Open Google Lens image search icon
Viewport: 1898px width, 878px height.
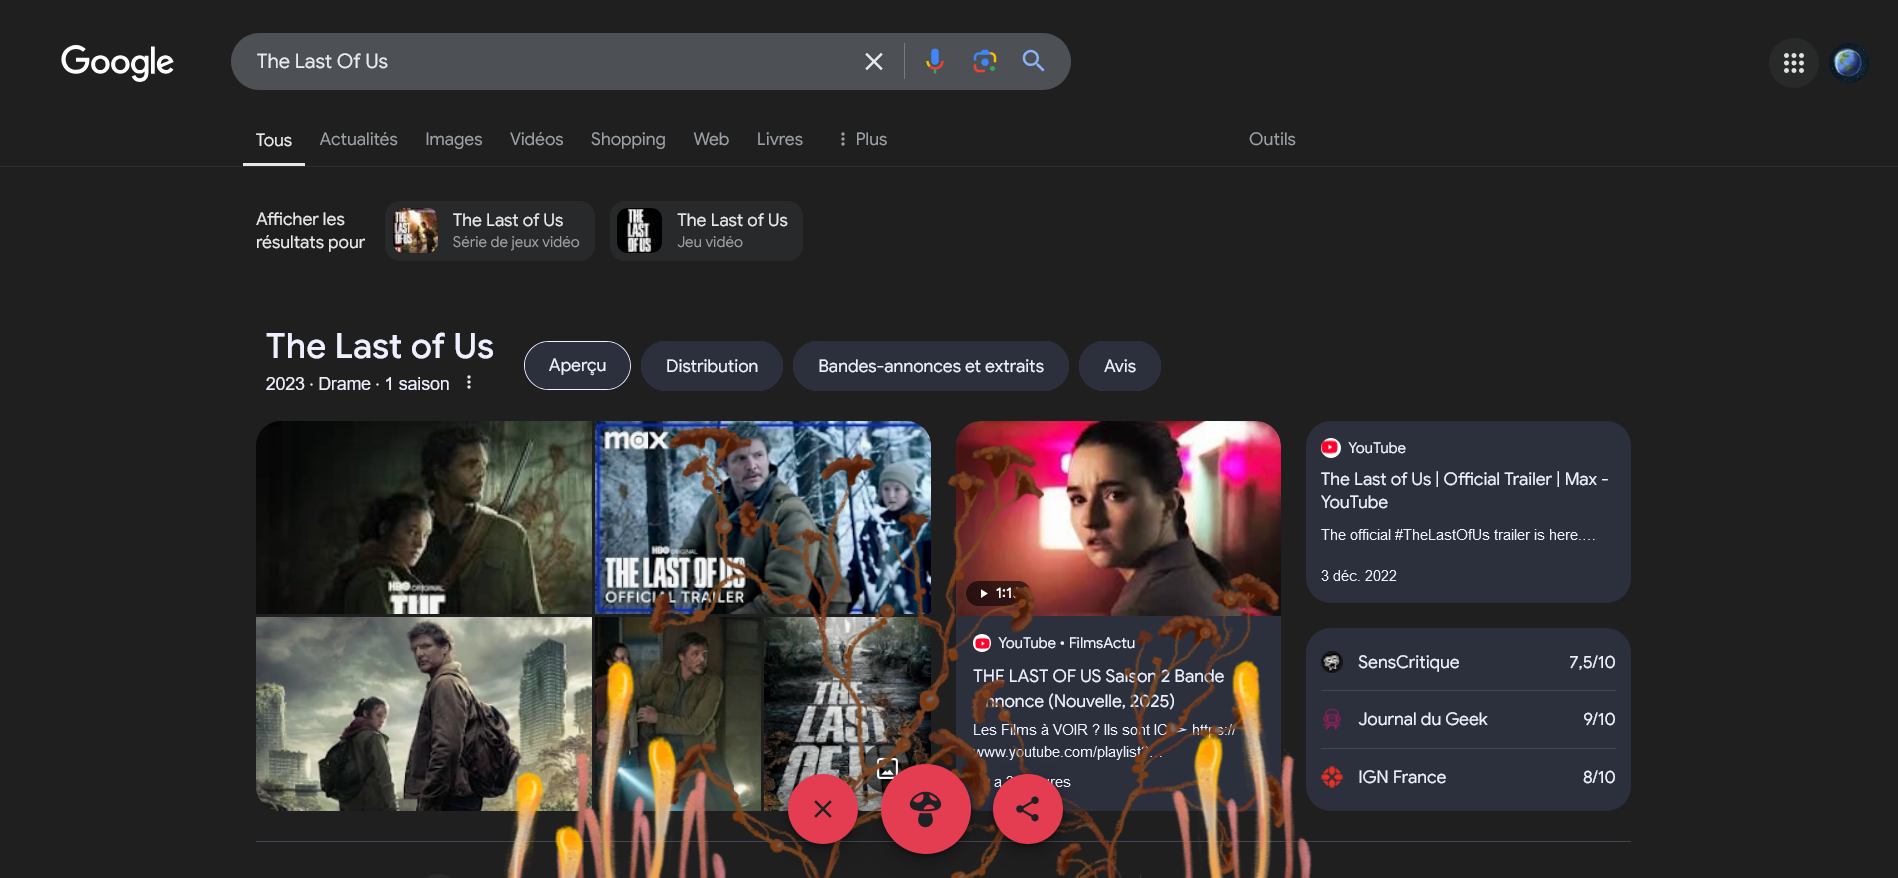[x=984, y=61]
